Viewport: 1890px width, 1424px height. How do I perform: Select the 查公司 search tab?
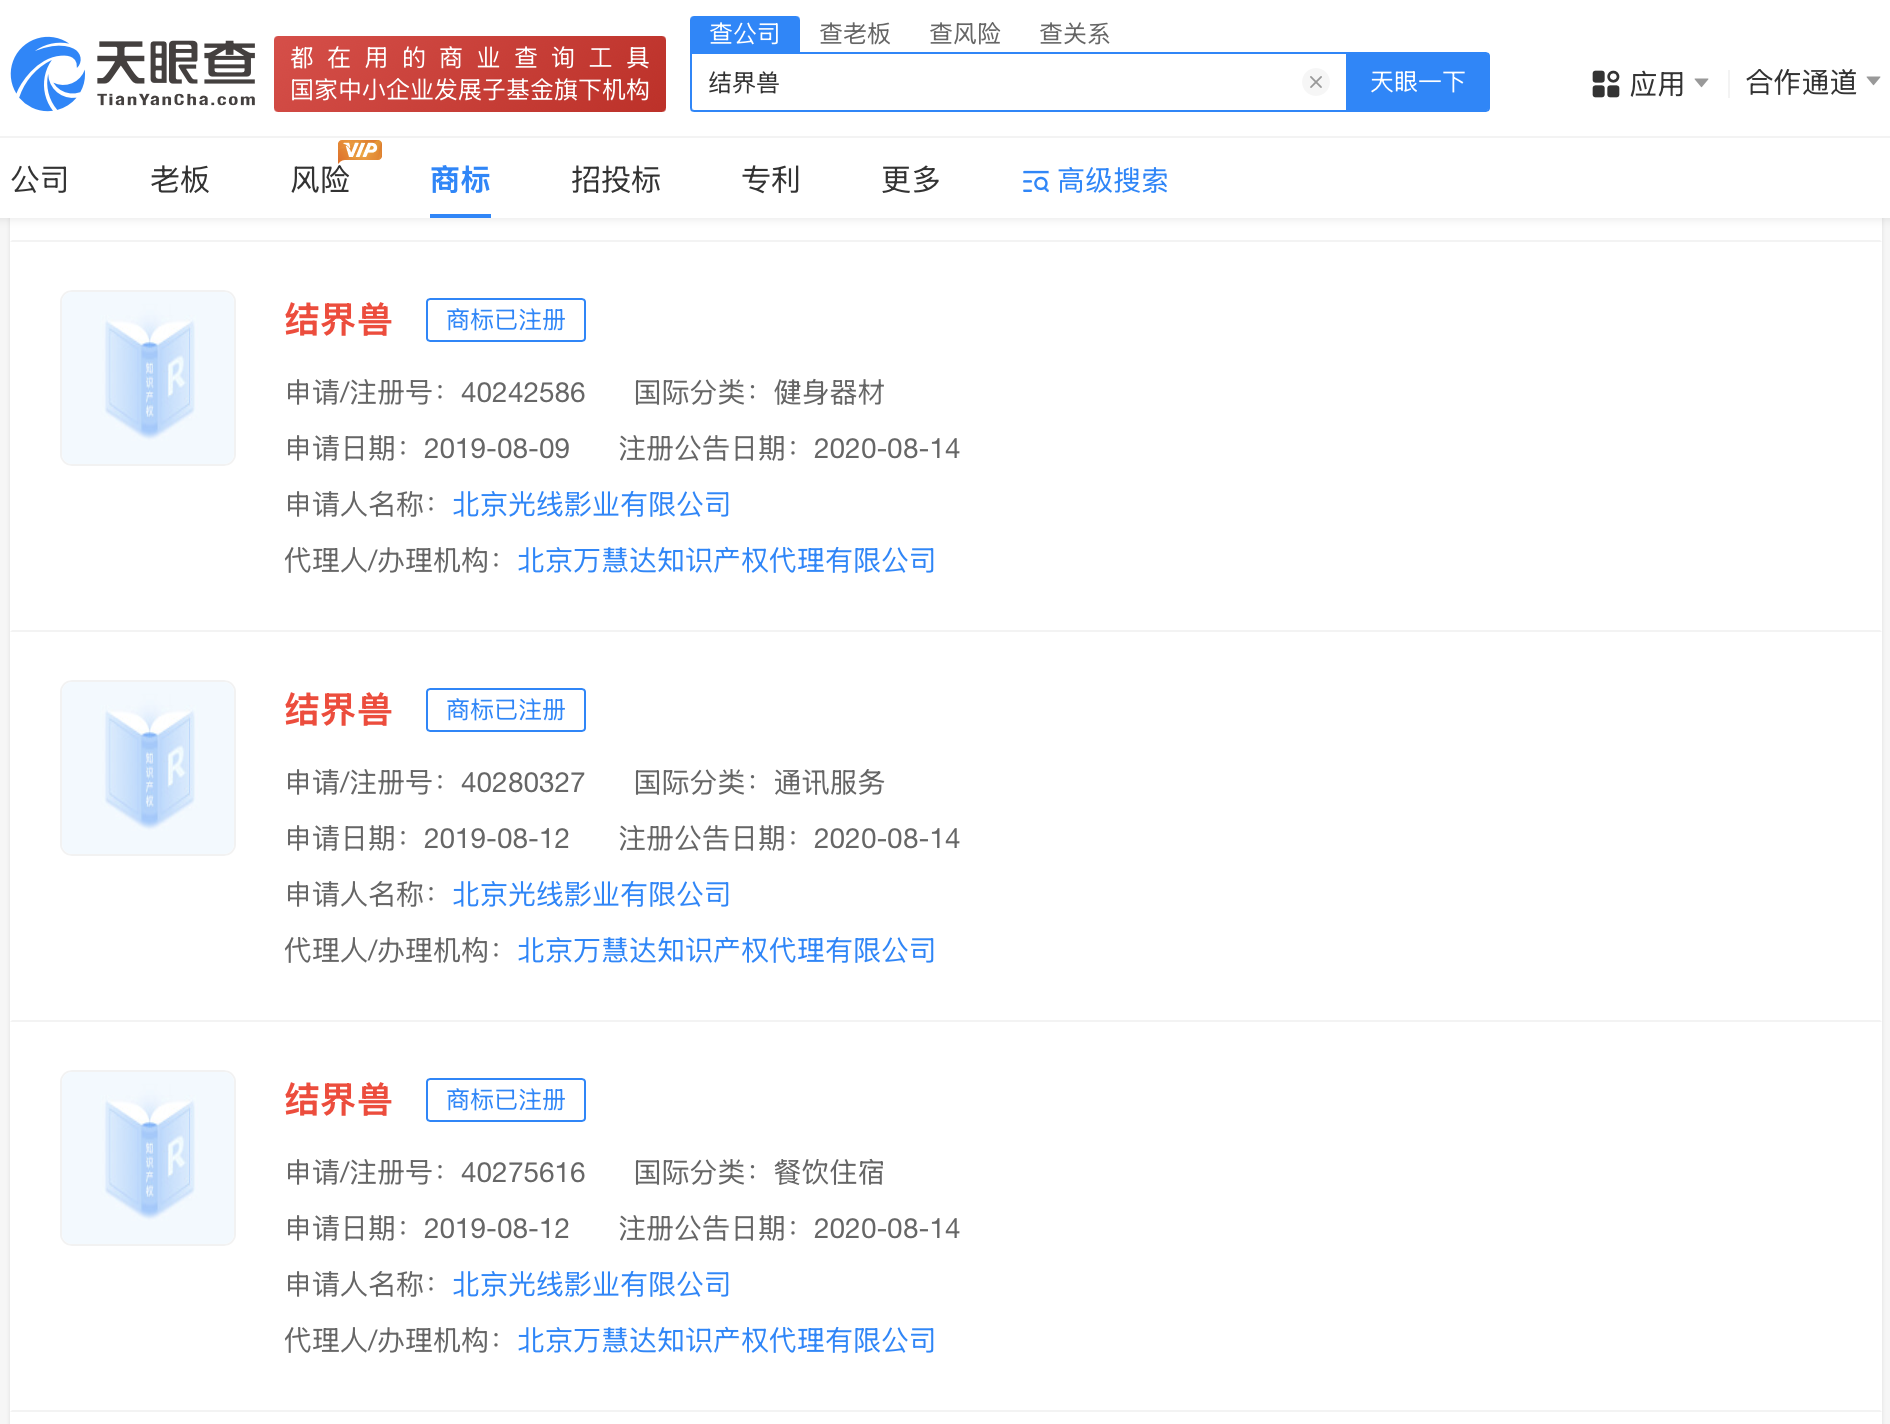745,34
